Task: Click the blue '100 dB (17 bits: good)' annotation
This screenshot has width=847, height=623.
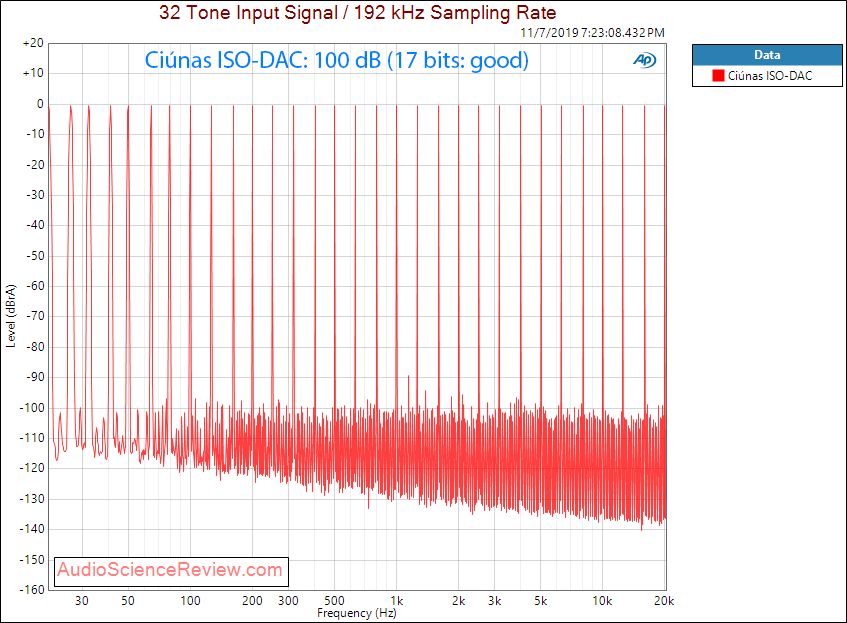Action: click(421, 60)
